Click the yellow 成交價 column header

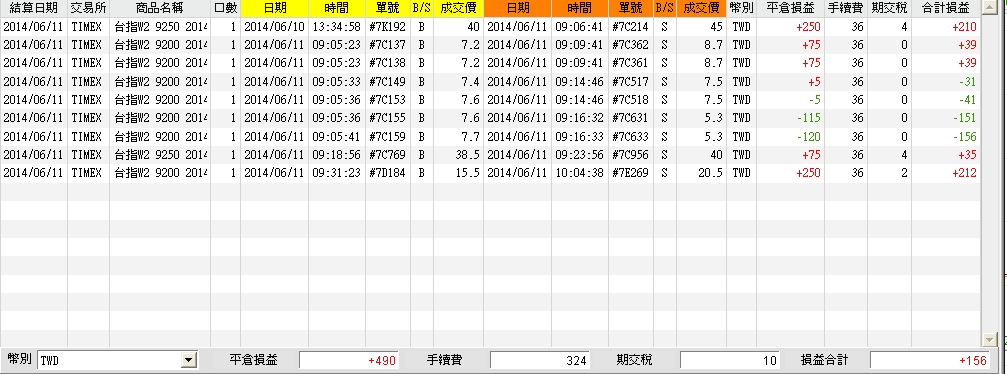(458, 8)
